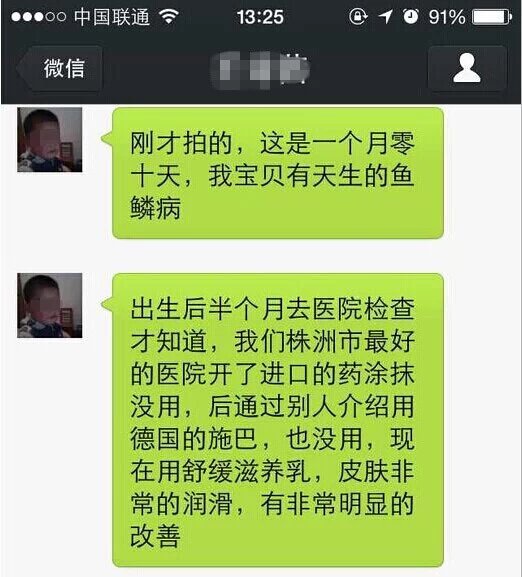This screenshot has height=577, width=522.
Task: Tap avatar beside the second message
Action: click(50, 305)
